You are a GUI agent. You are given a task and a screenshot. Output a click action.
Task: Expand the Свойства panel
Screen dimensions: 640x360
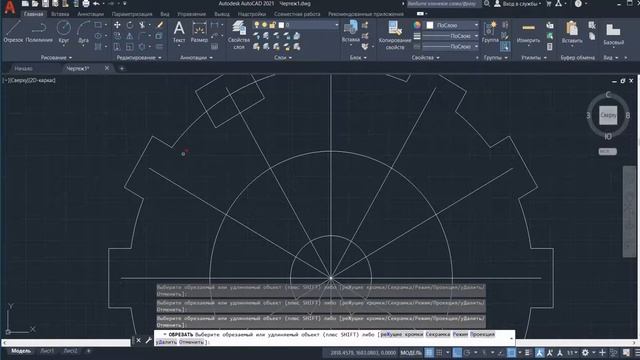pos(425,58)
